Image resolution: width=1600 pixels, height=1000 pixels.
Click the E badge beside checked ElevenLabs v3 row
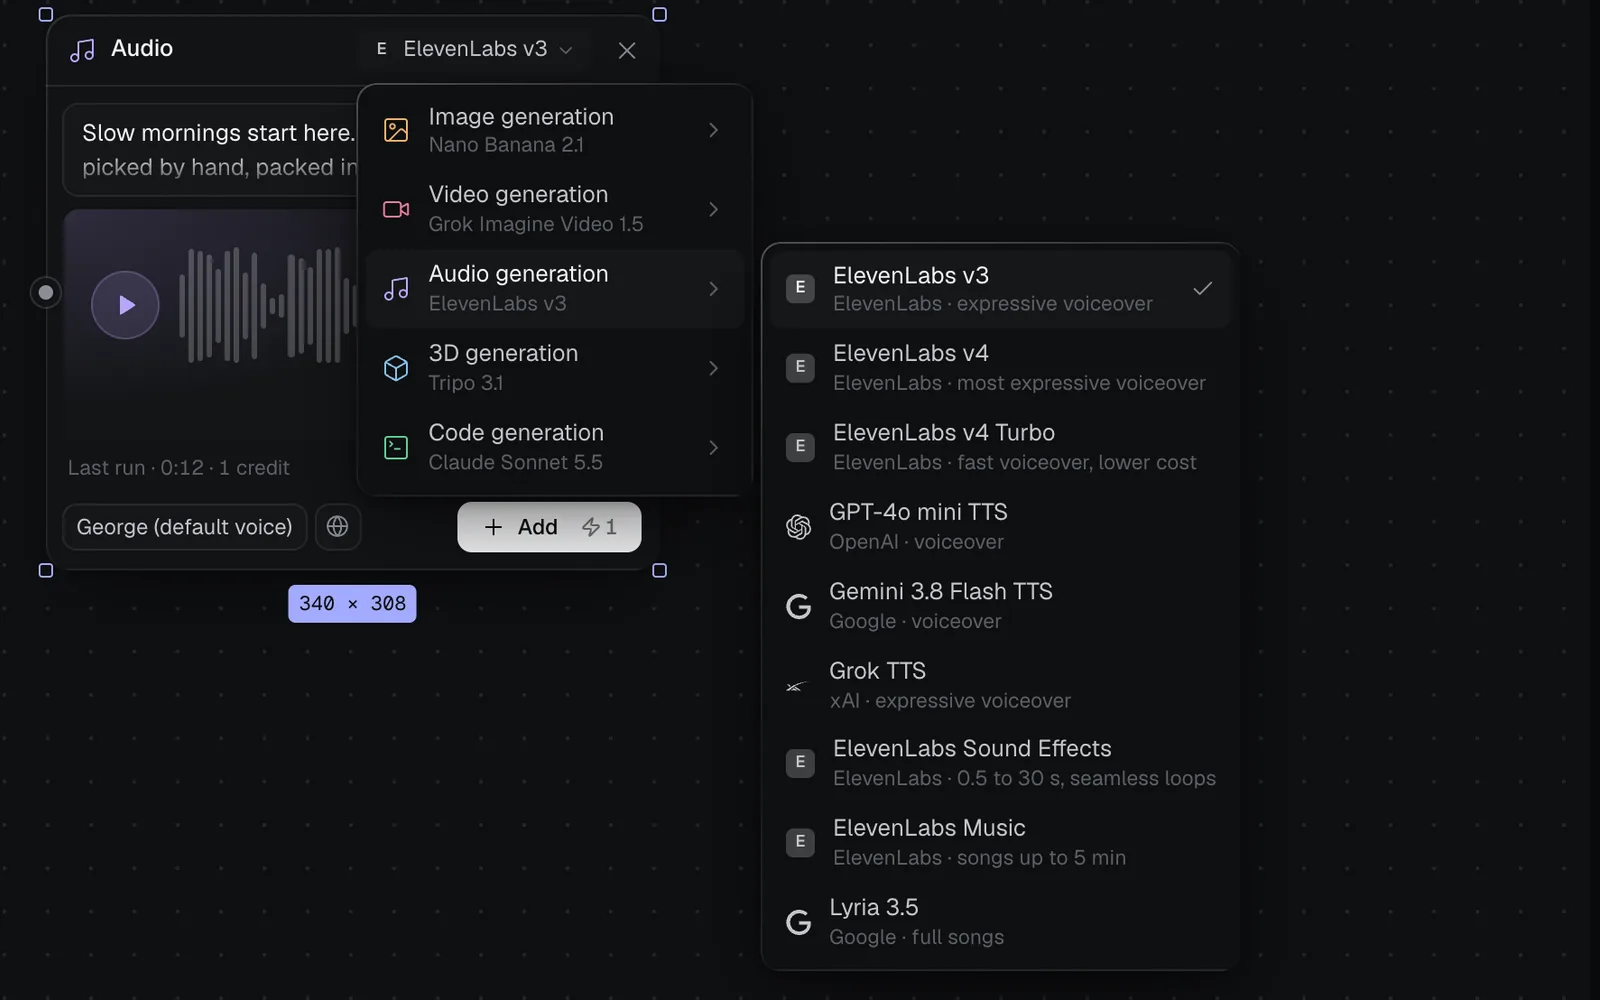click(800, 288)
